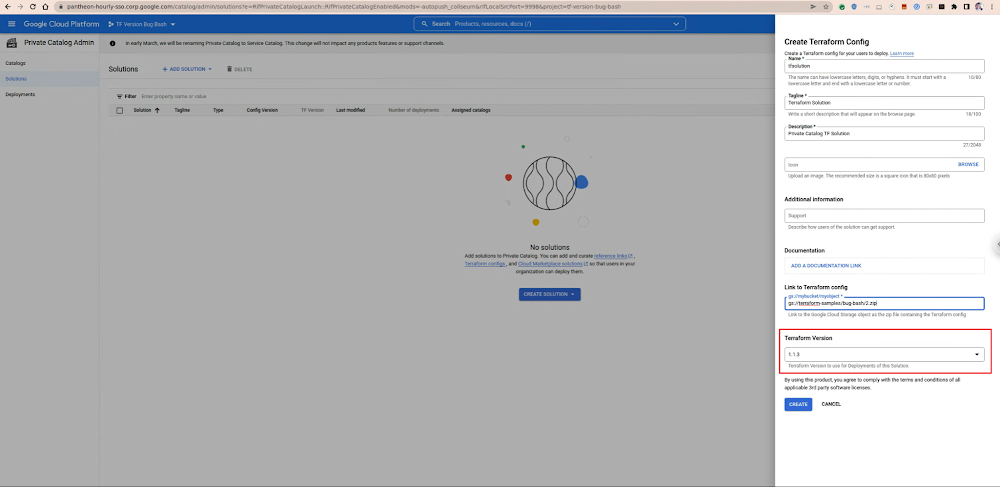1000x487 pixels.
Task: Click the browser reload icon
Action: click(x=33, y=6)
